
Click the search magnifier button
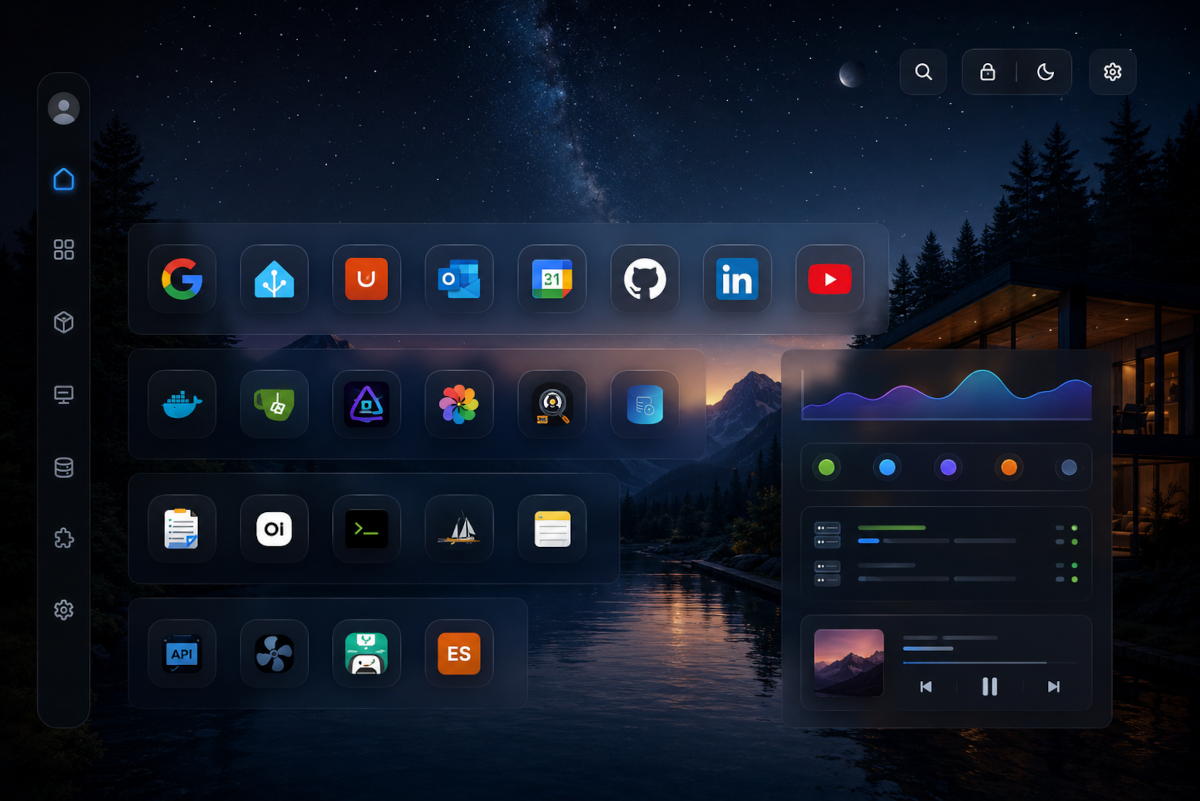(923, 72)
